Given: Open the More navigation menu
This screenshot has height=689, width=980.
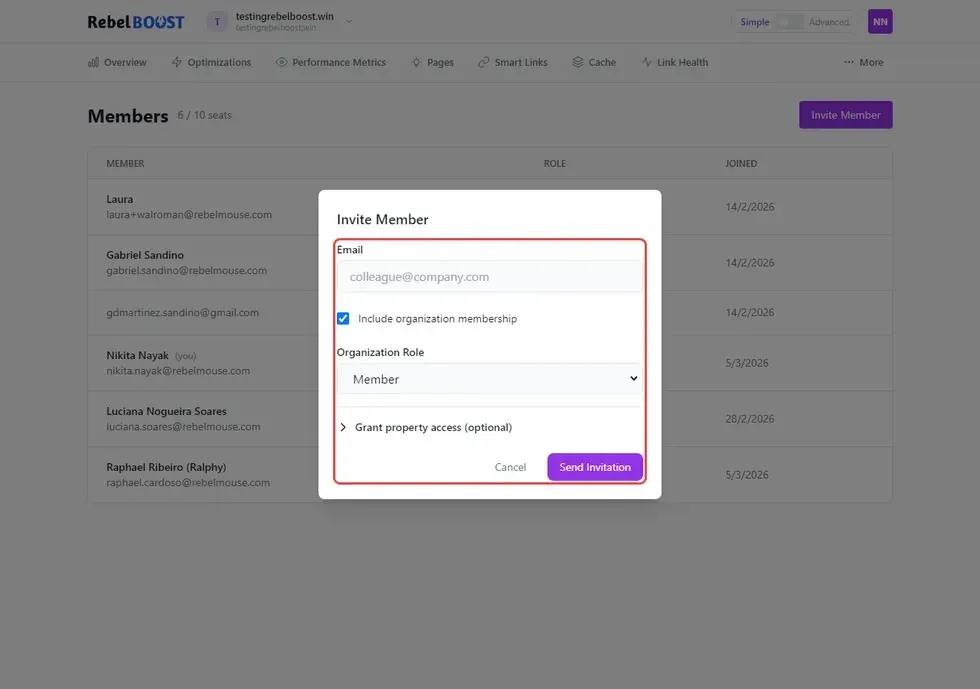Looking at the screenshot, I should coord(864,62).
